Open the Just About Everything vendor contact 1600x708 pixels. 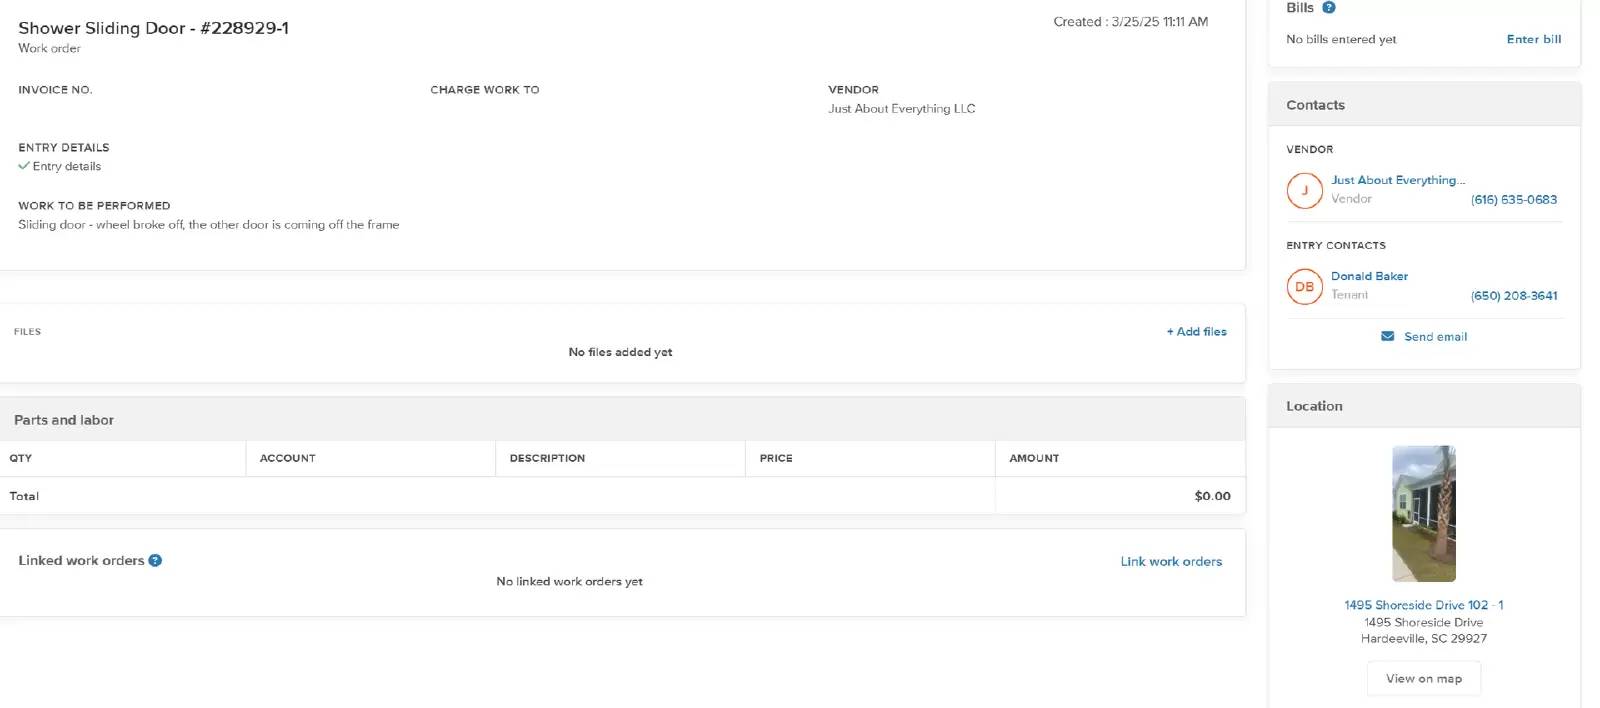coord(1397,180)
